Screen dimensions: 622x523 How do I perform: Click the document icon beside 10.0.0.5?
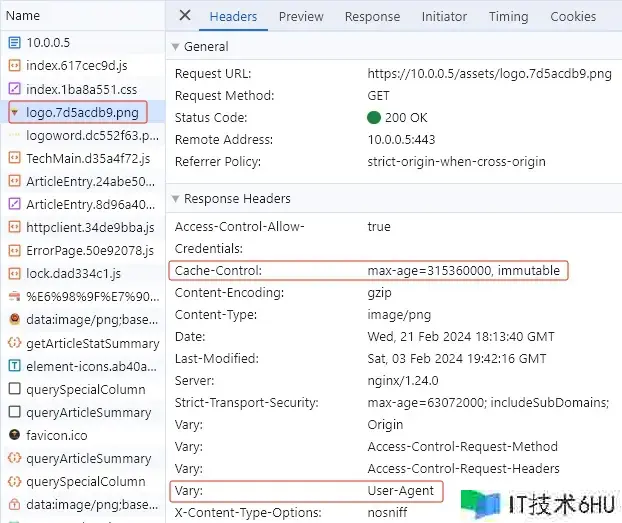click(14, 43)
